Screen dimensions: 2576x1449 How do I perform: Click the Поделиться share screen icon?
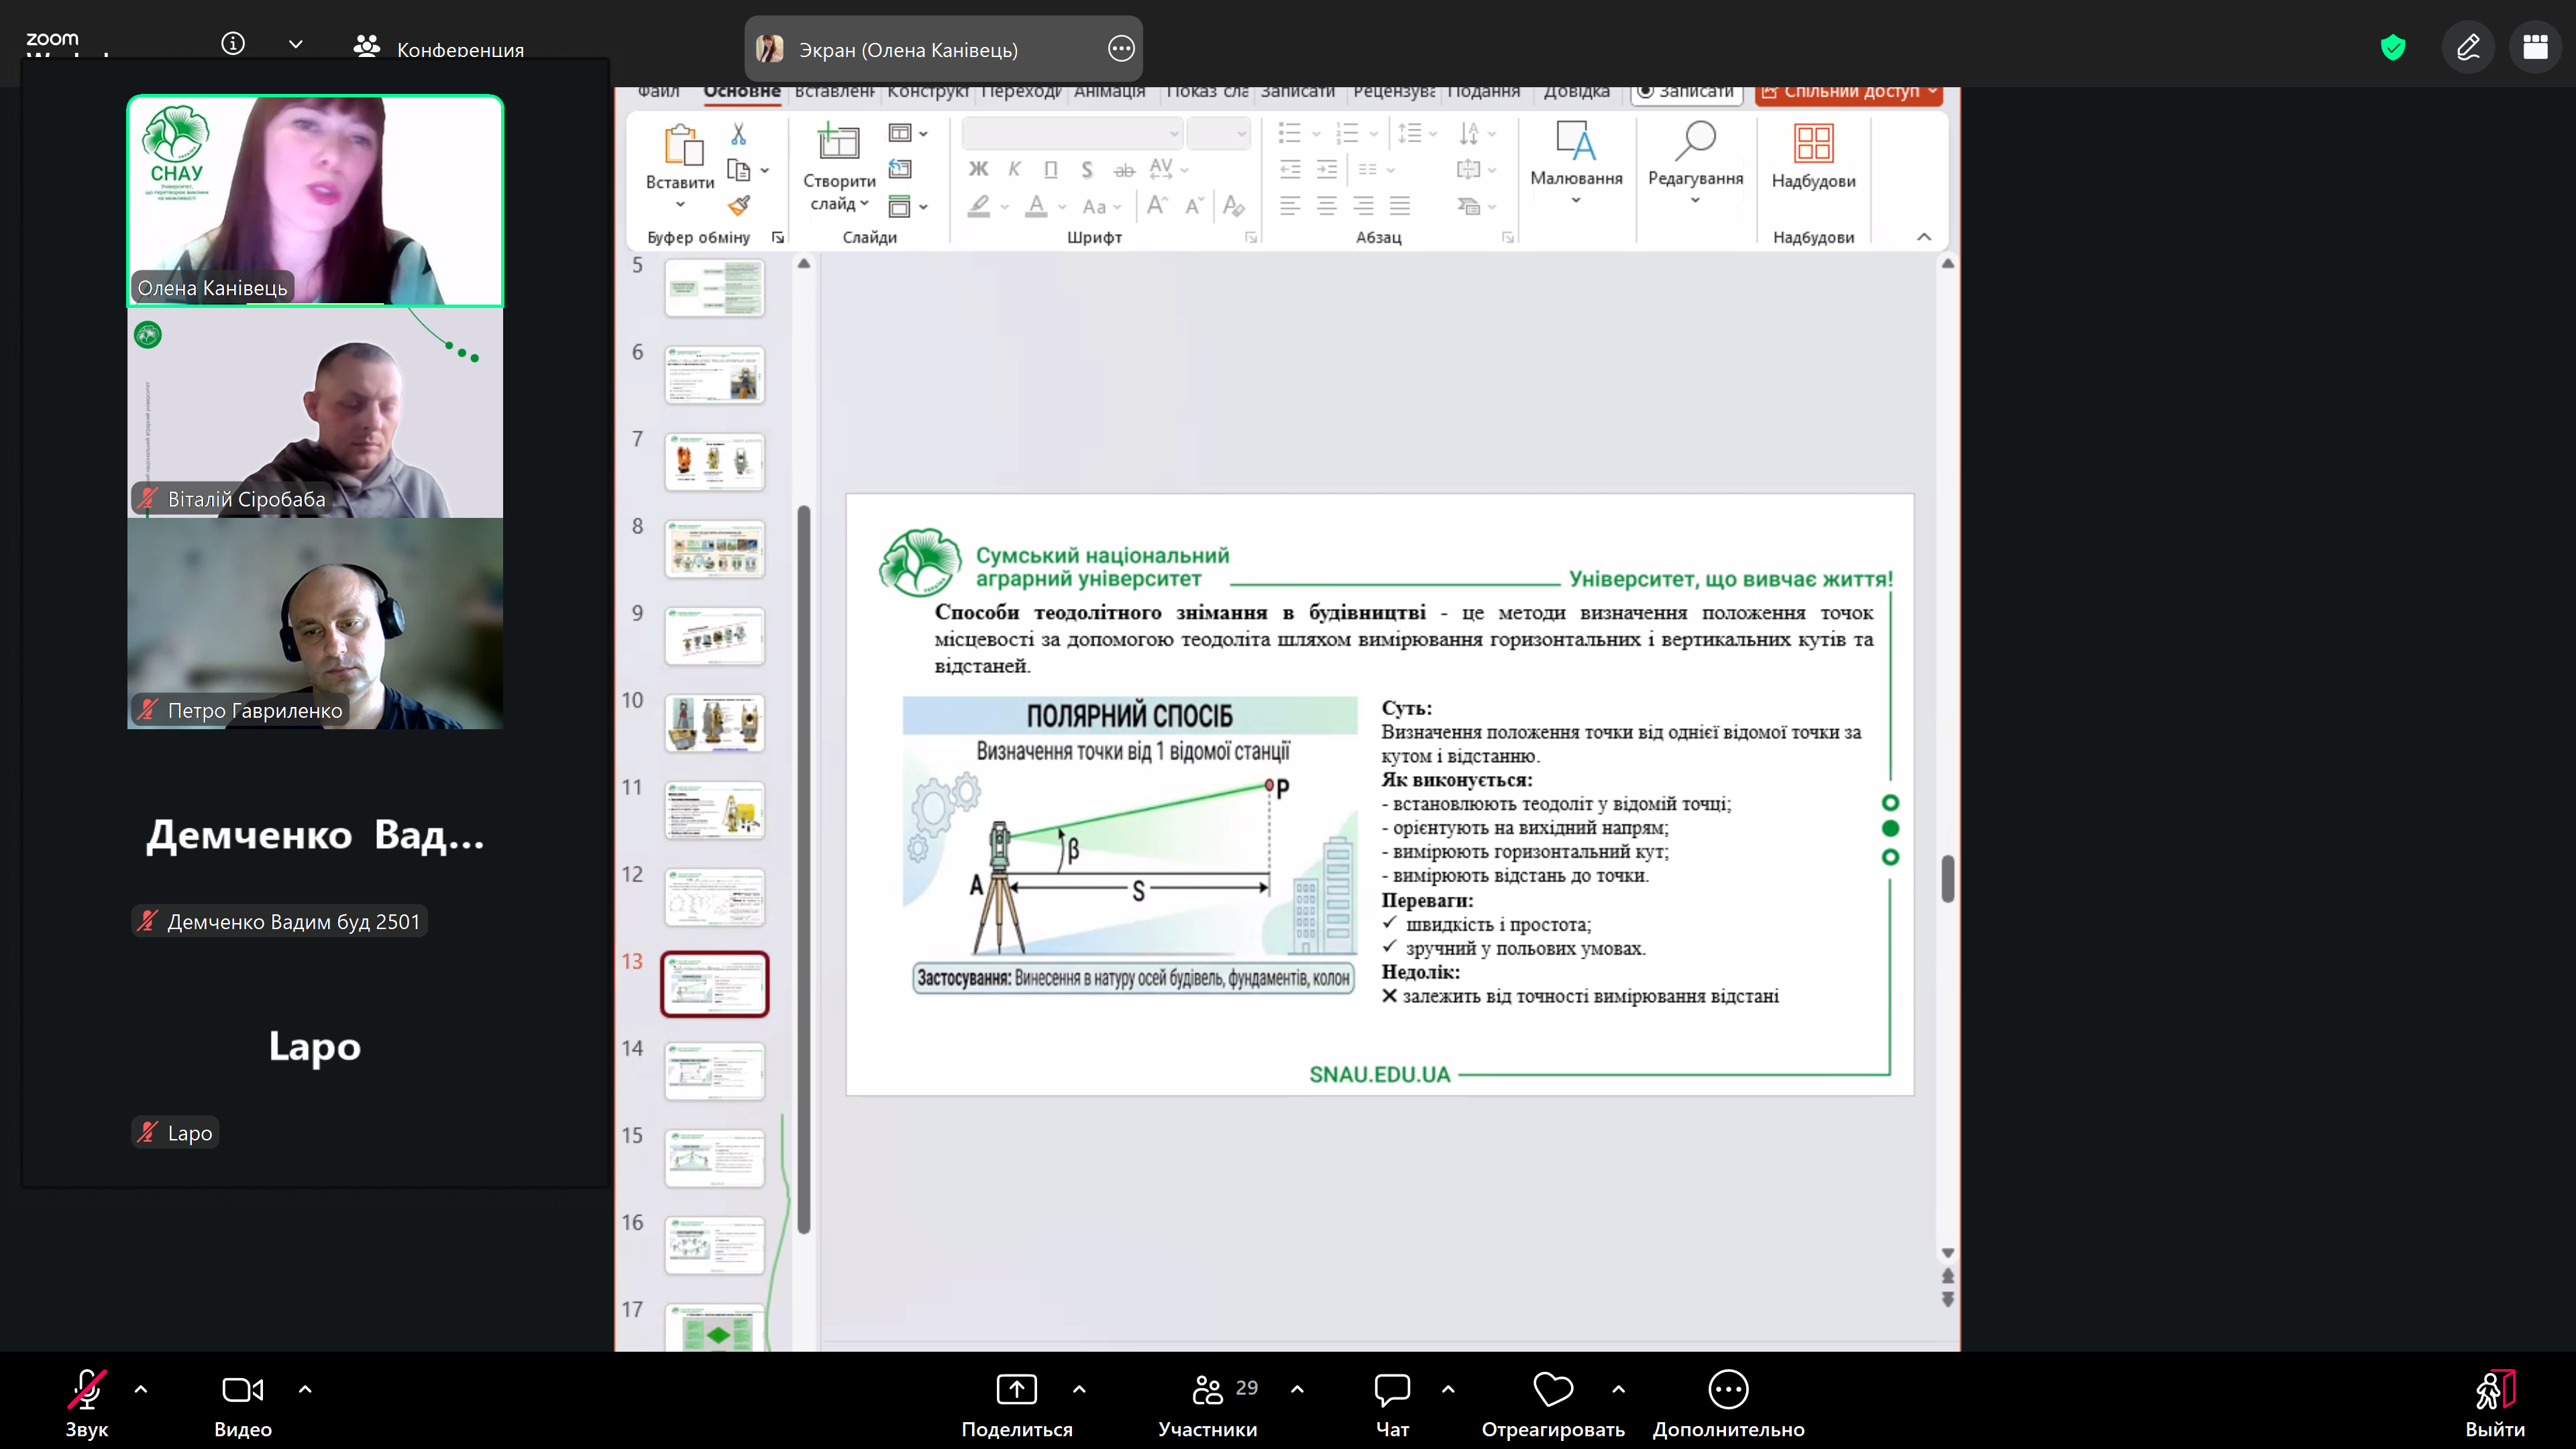pyautogui.click(x=1016, y=1389)
